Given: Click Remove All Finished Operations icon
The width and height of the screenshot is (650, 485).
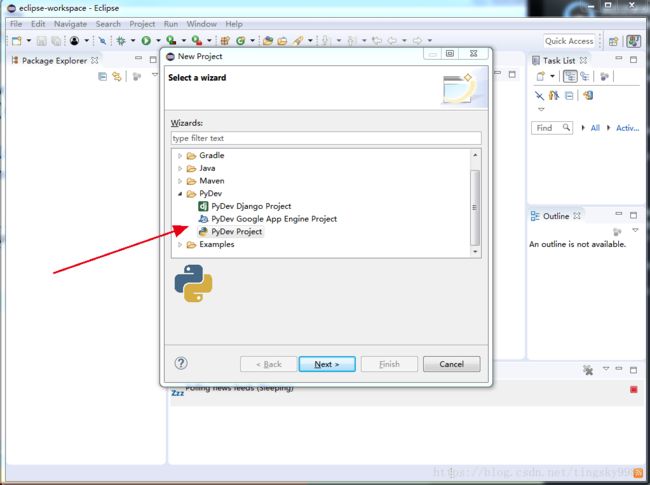Looking at the screenshot, I should pyautogui.click(x=588, y=370).
